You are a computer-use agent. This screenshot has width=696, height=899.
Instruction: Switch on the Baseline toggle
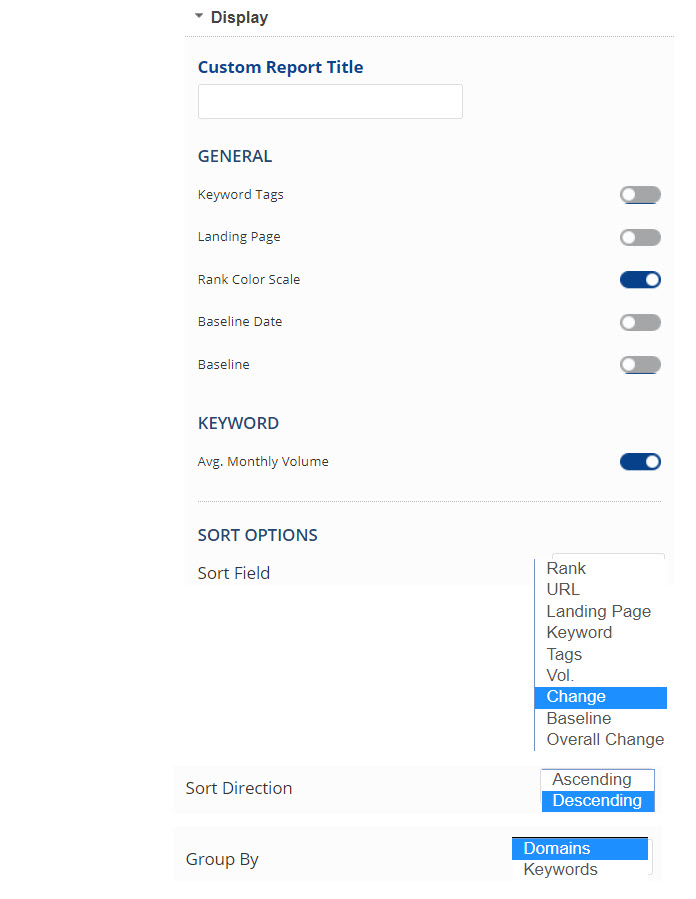tap(640, 365)
